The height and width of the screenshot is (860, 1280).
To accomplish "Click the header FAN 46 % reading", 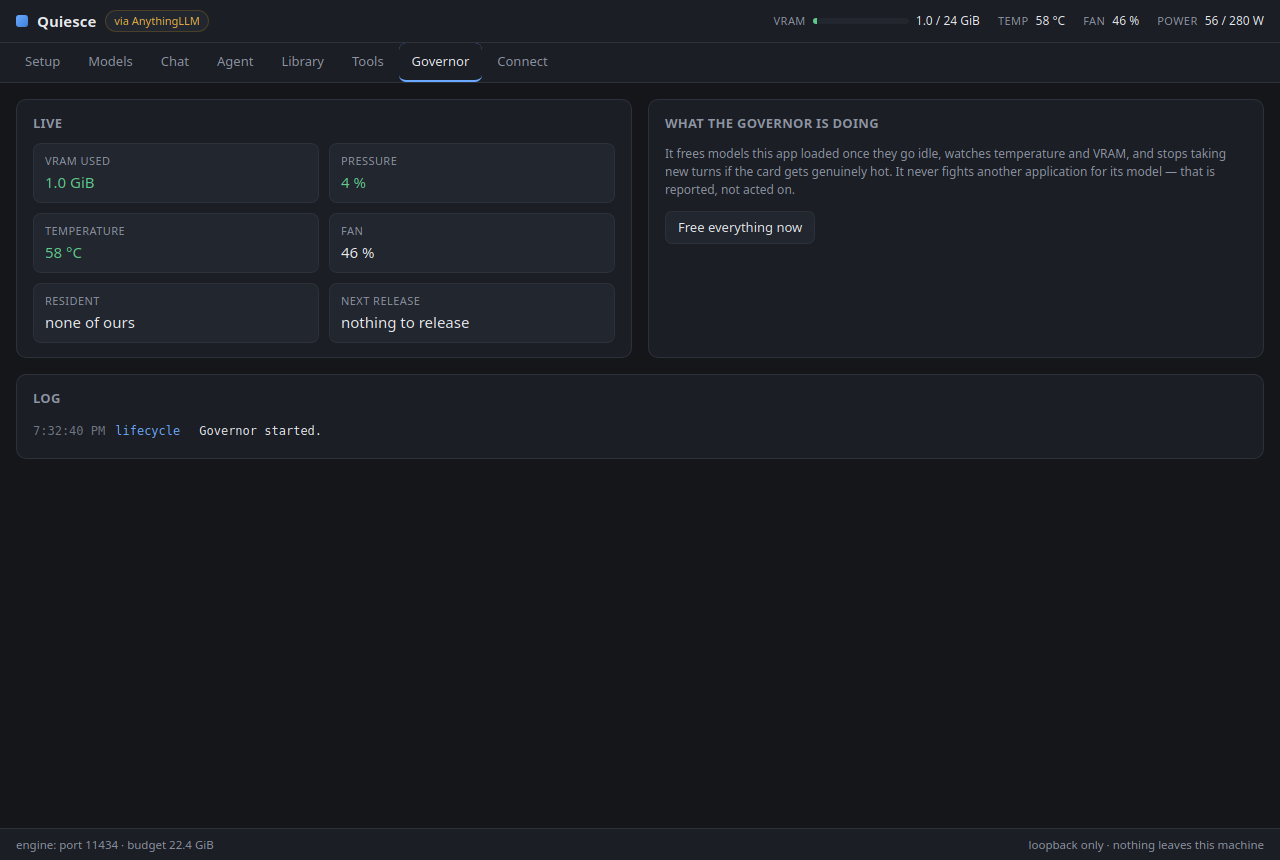I will tap(1111, 21).
